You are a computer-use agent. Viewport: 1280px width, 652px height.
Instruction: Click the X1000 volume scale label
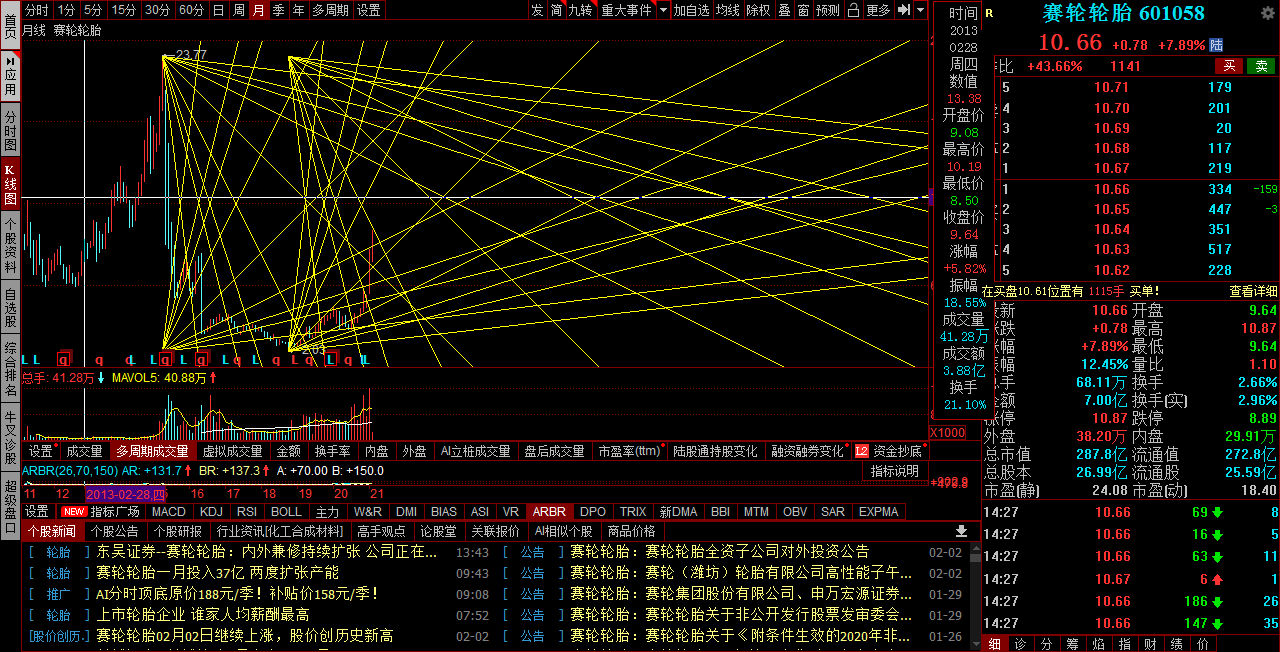(x=948, y=432)
